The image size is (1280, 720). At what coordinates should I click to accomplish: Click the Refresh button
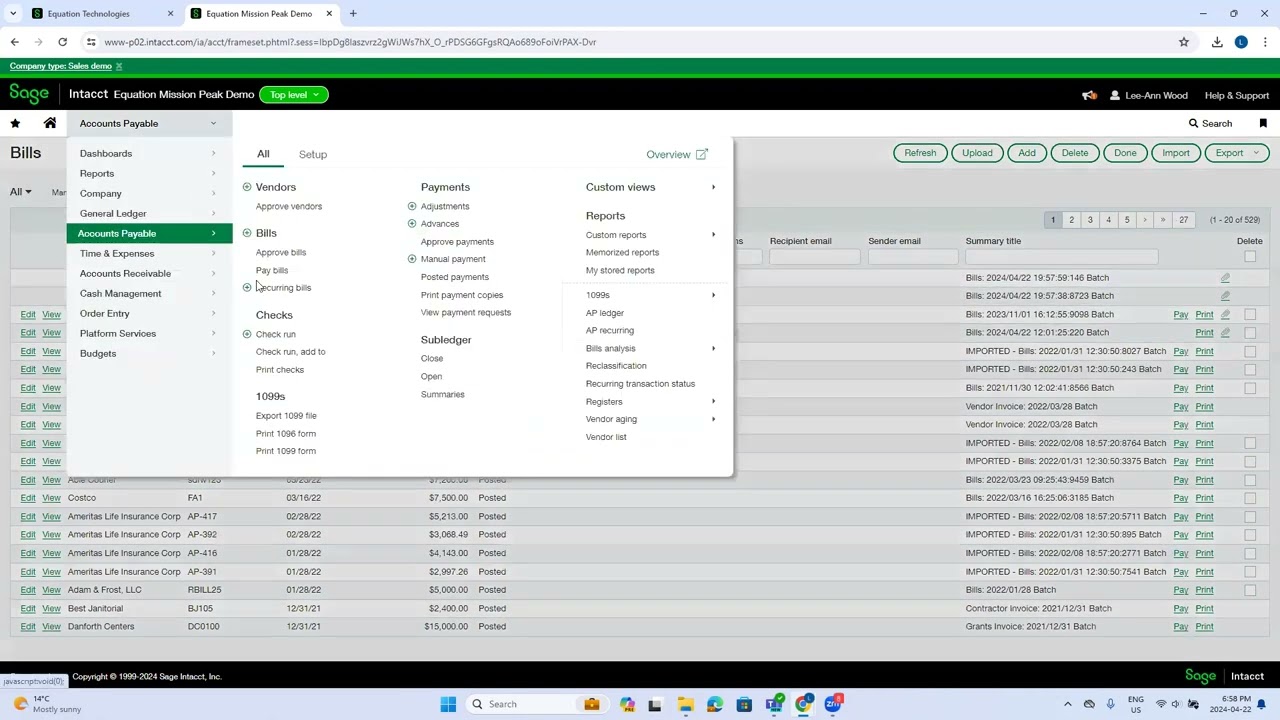tap(920, 153)
